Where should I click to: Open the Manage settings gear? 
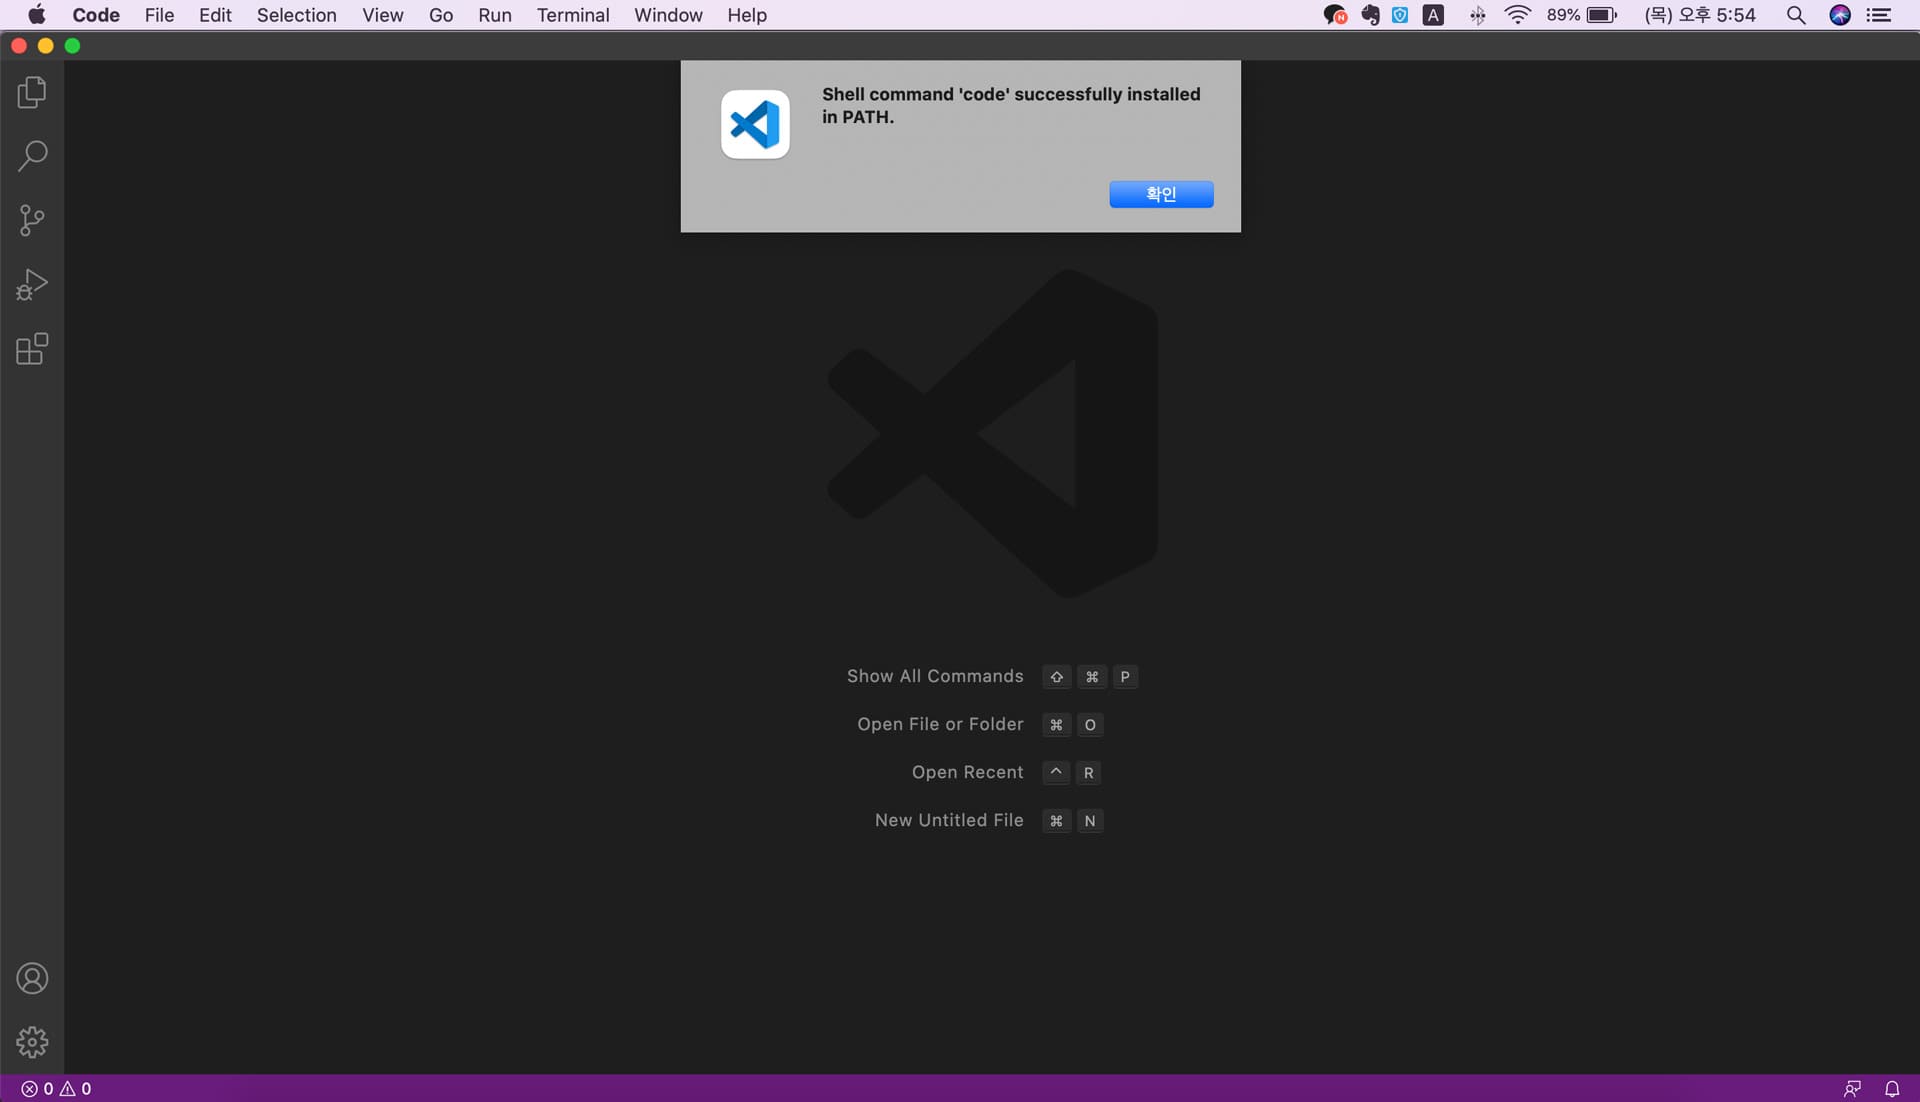[x=31, y=1042]
